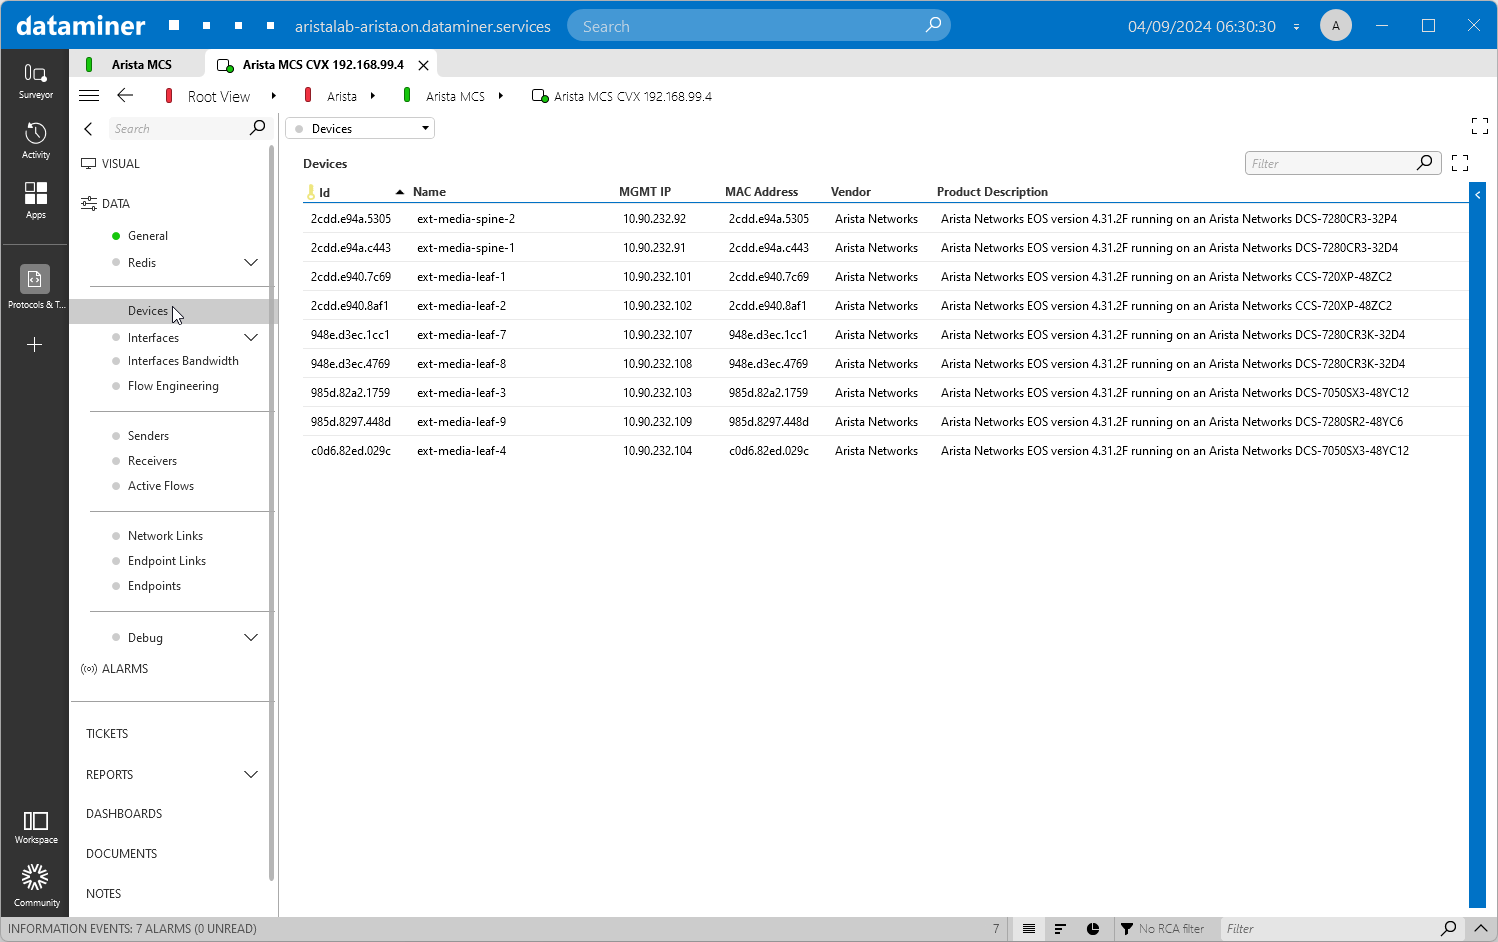The width and height of the screenshot is (1498, 942).
Task: Open the Senders page
Action: pos(148,436)
